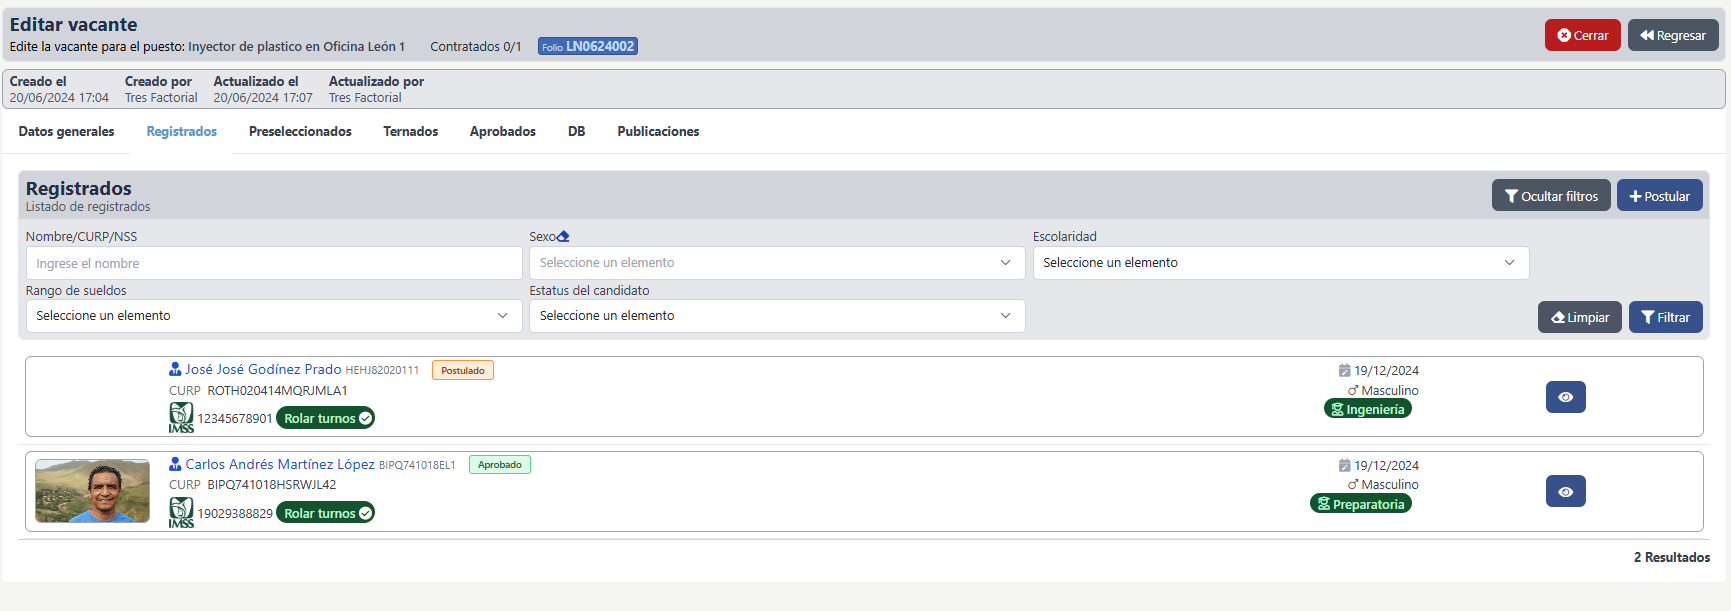Click RFC code HEHJ82020111
This screenshot has height=611, width=1731.
[x=382, y=370]
